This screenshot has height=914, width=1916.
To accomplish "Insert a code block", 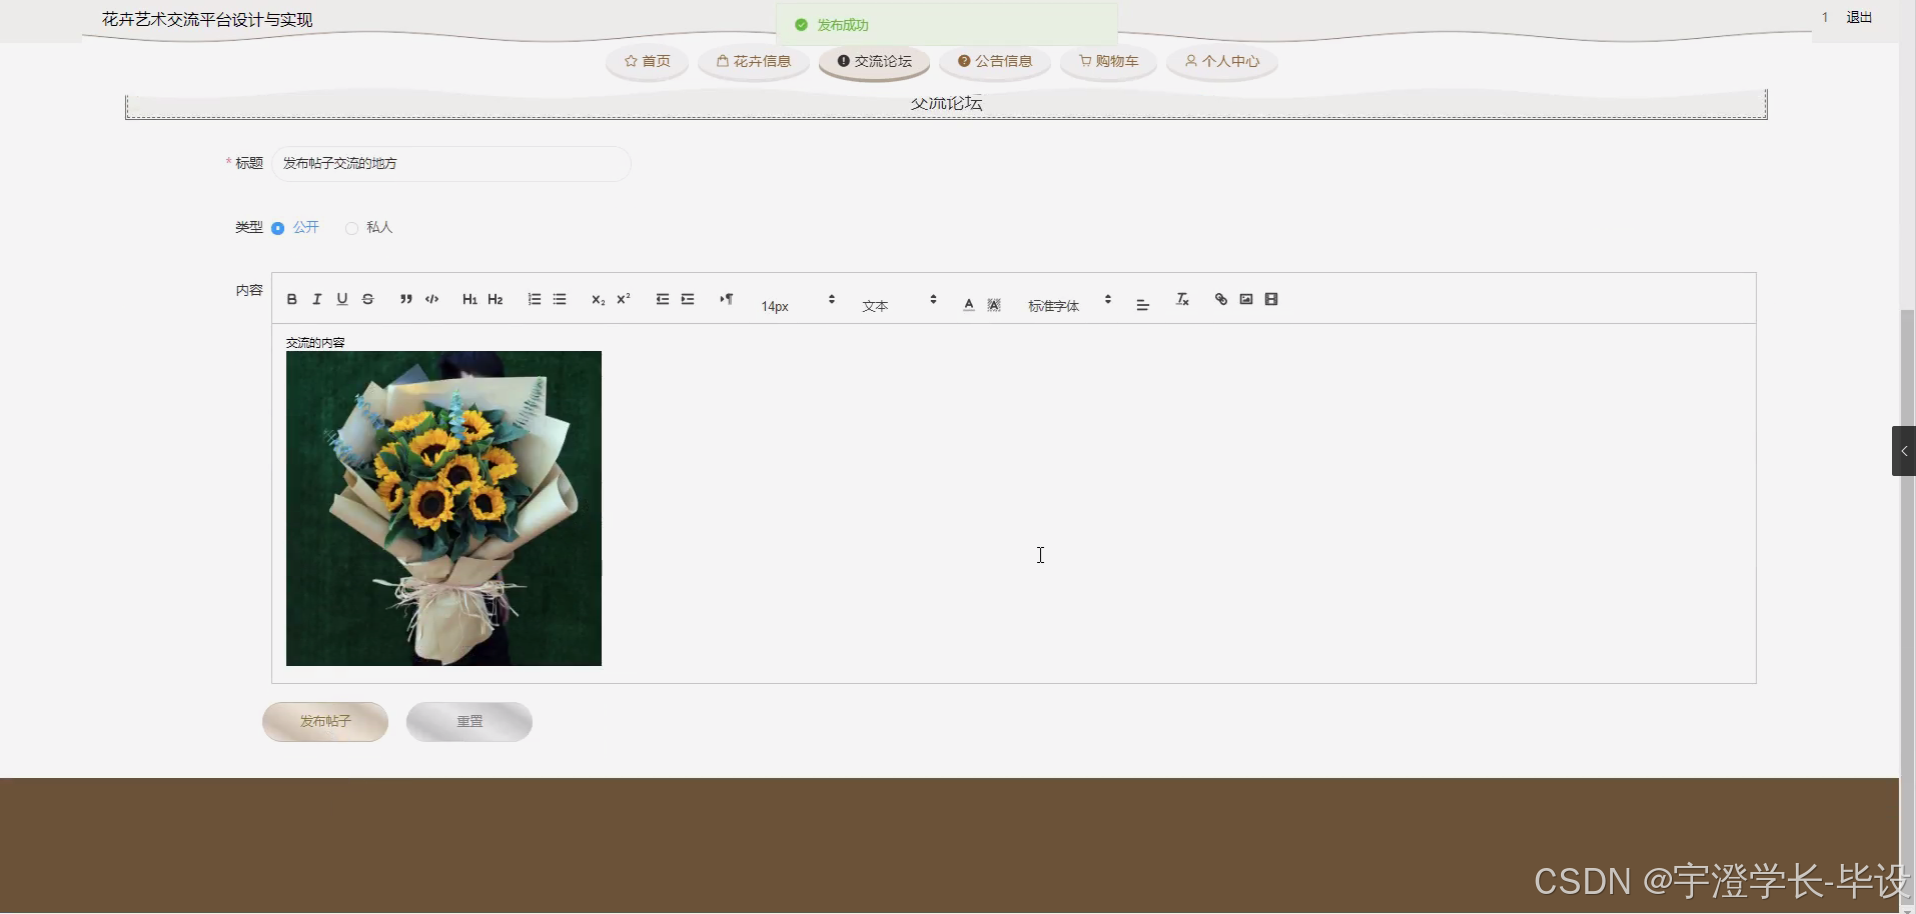I will [431, 299].
